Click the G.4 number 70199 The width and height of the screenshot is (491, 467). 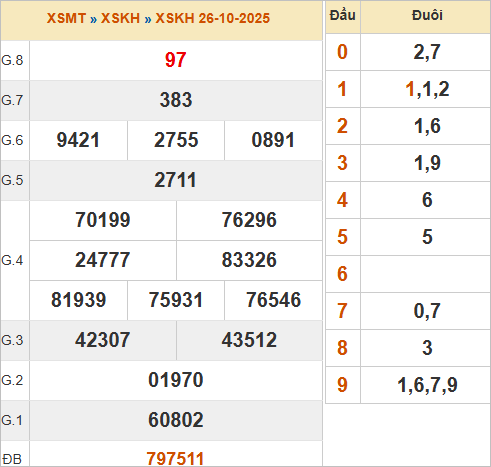103,220
